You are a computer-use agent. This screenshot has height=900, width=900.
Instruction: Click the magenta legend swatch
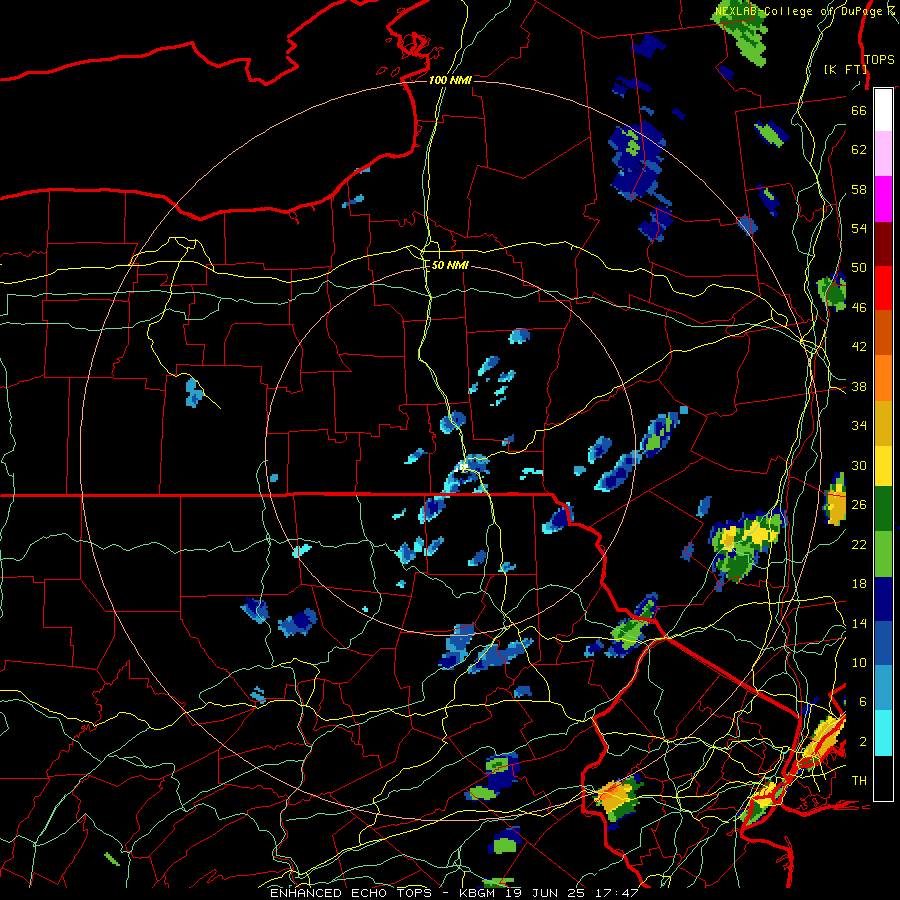click(883, 199)
